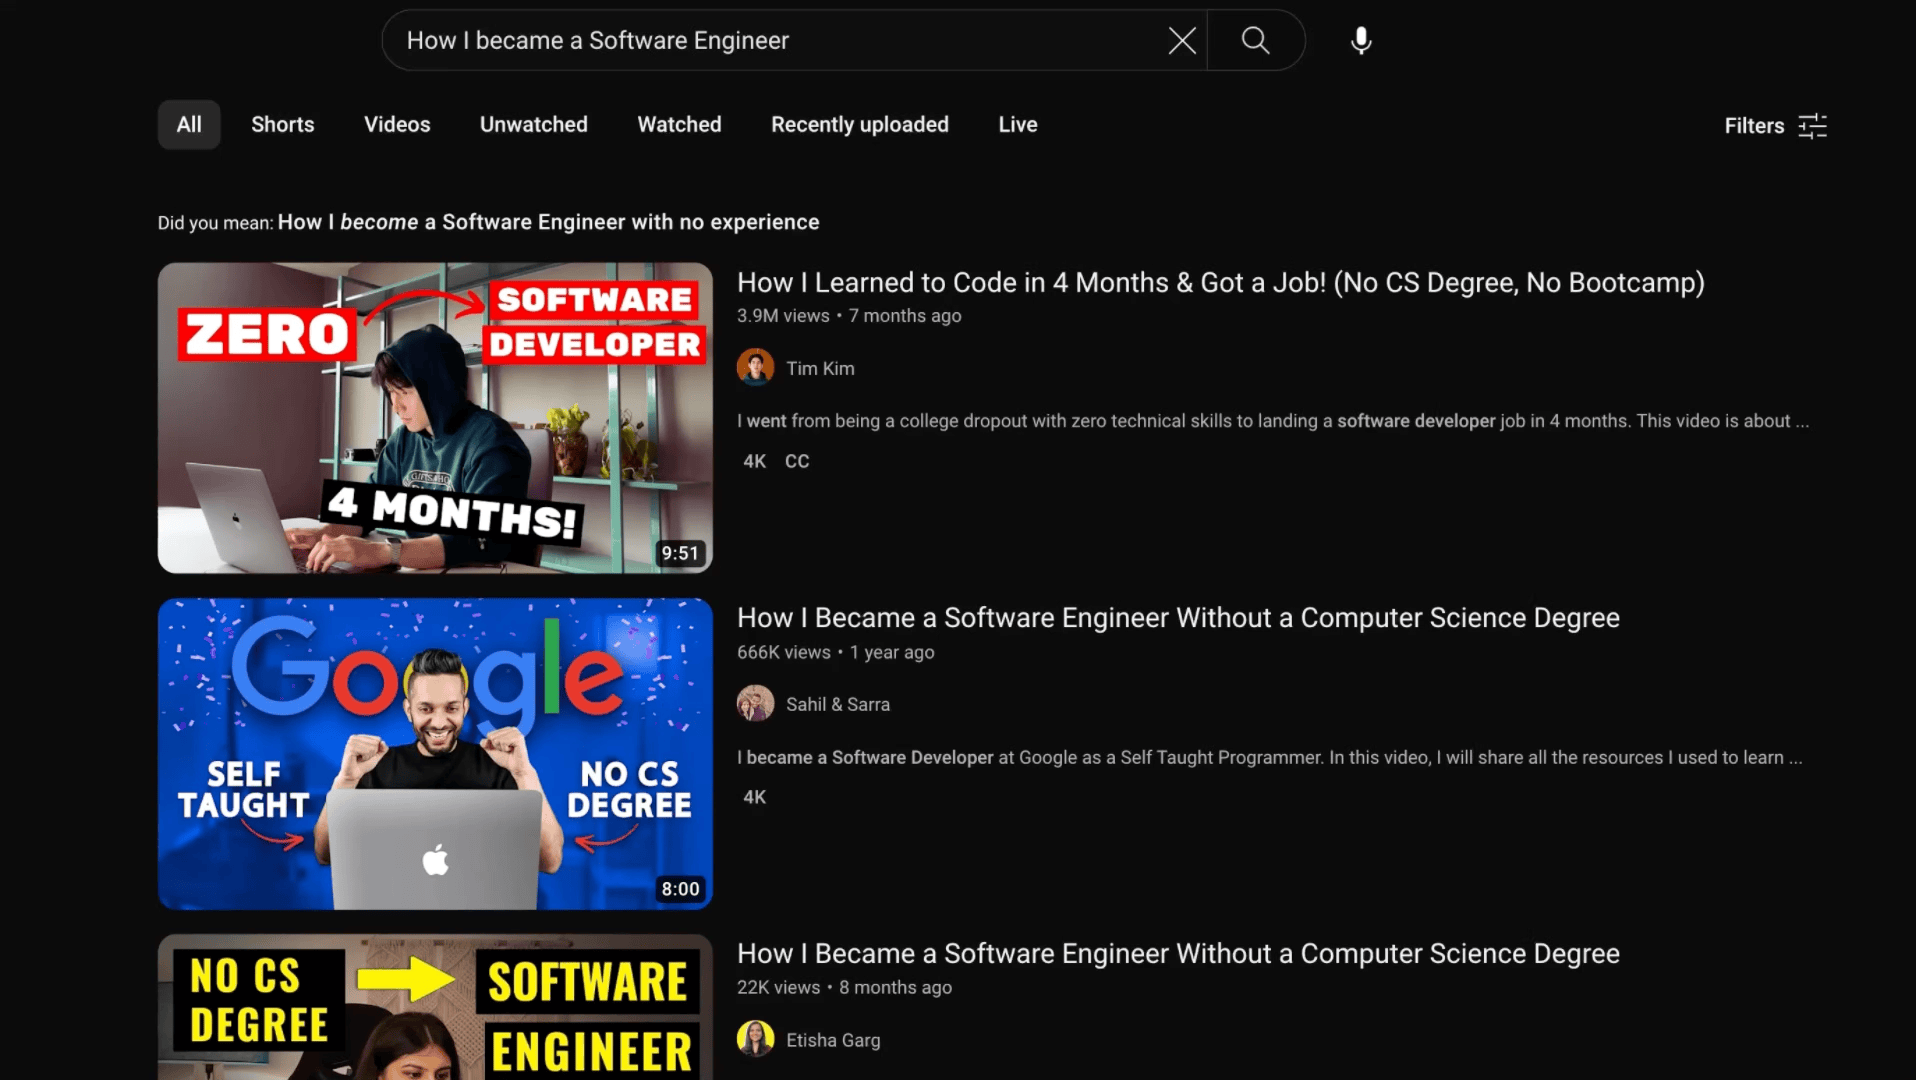Visit the Etisha Garg channel name
This screenshot has width=1916, height=1080.
(833, 1040)
